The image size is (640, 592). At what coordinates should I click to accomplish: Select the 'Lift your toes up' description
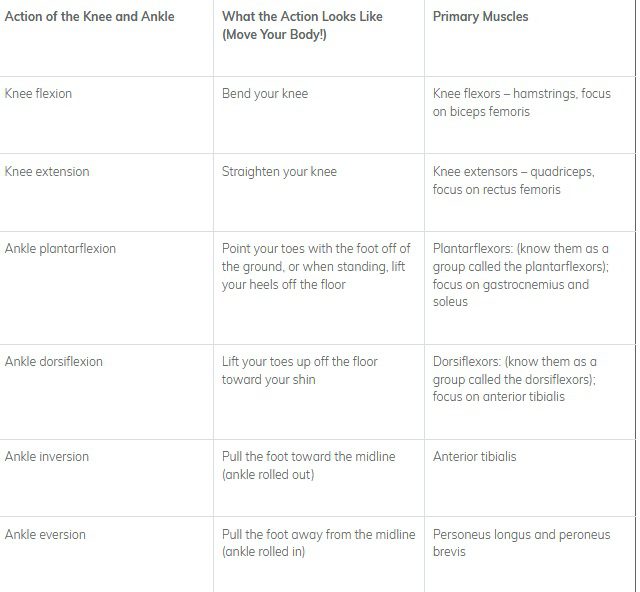[299, 370]
